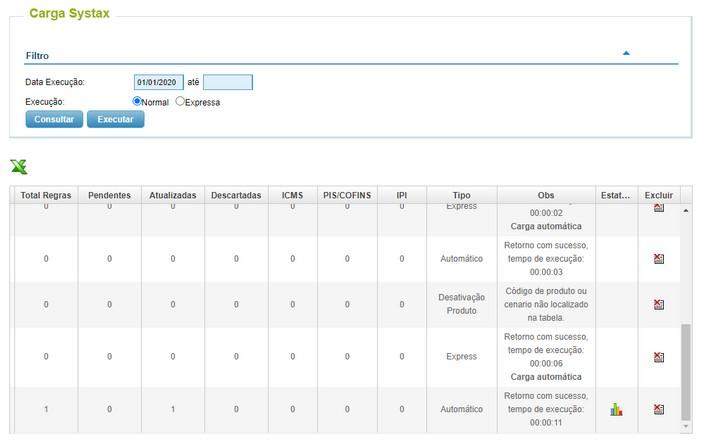
Task: Open statistics chart icon for 00:00:11 row
Action: pos(616,409)
